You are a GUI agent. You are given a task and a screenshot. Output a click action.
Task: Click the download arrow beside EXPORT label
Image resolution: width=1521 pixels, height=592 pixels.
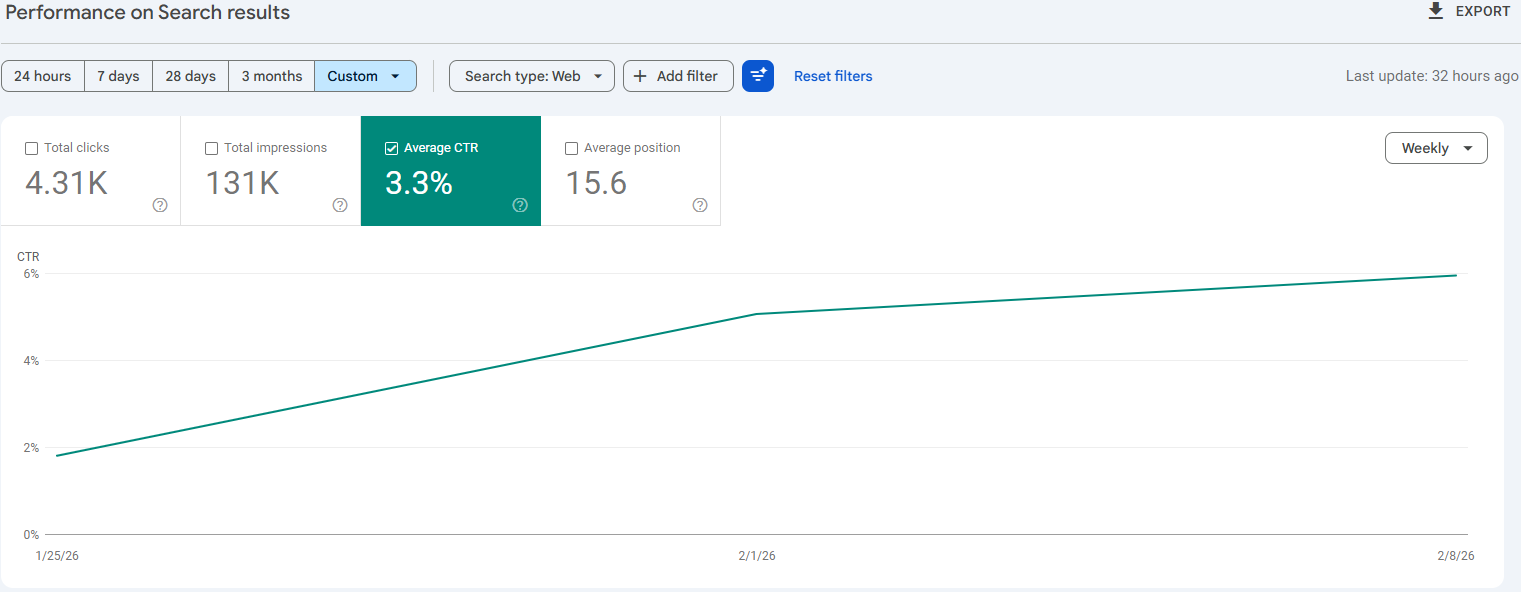coord(1437,11)
